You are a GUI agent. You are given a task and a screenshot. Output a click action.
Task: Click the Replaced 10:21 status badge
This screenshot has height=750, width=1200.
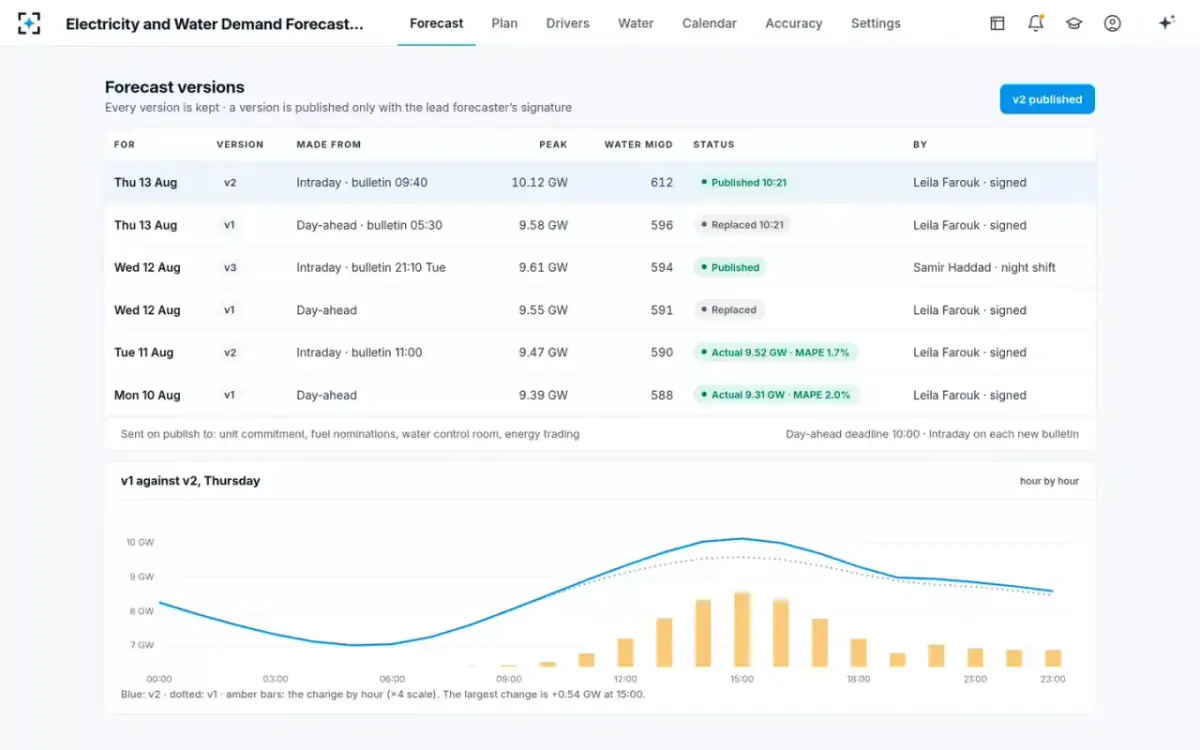(742, 225)
